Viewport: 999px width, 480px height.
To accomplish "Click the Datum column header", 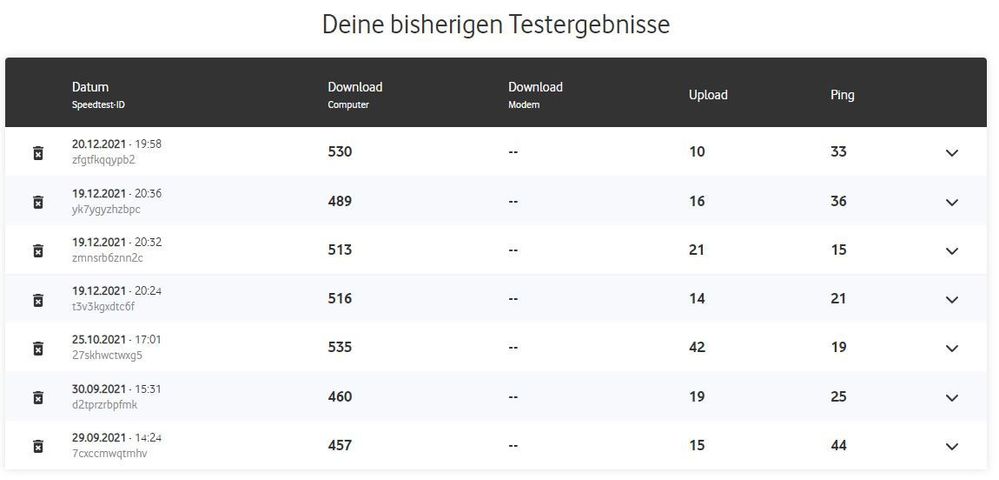I will tap(90, 88).
